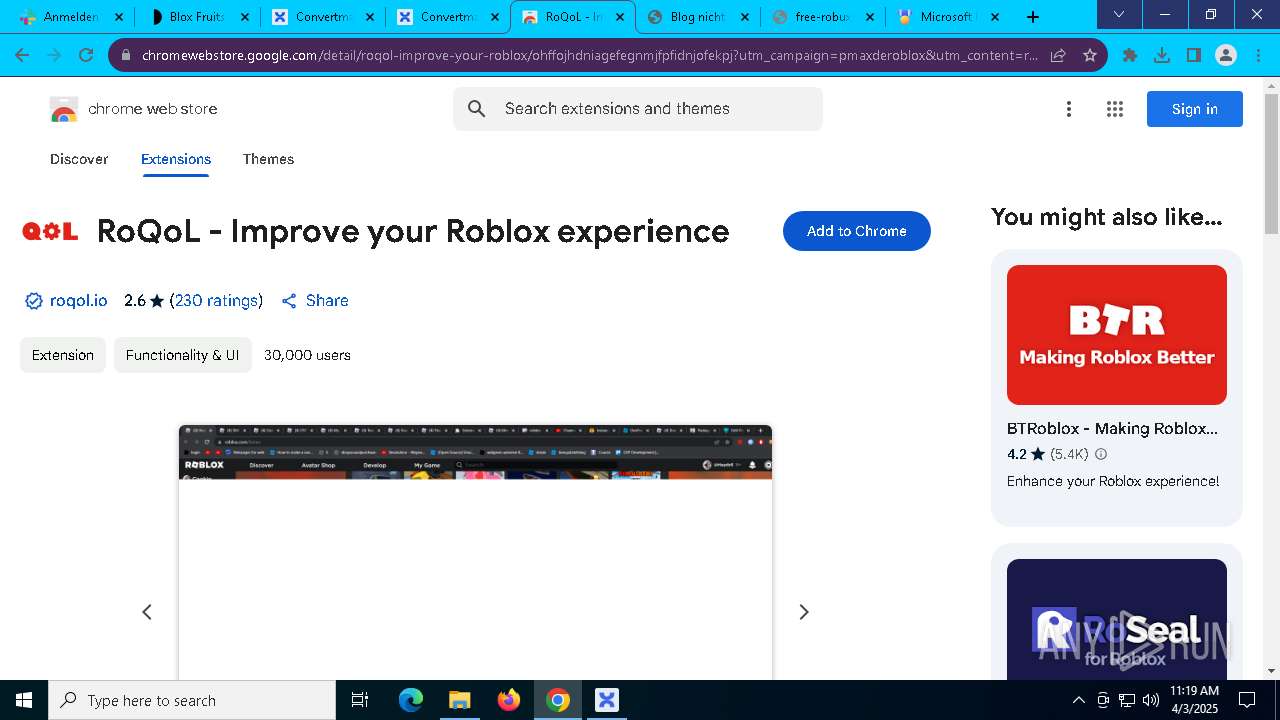Reload the page with the refresh icon
This screenshot has width=1280, height=720.
click(86, 55)
